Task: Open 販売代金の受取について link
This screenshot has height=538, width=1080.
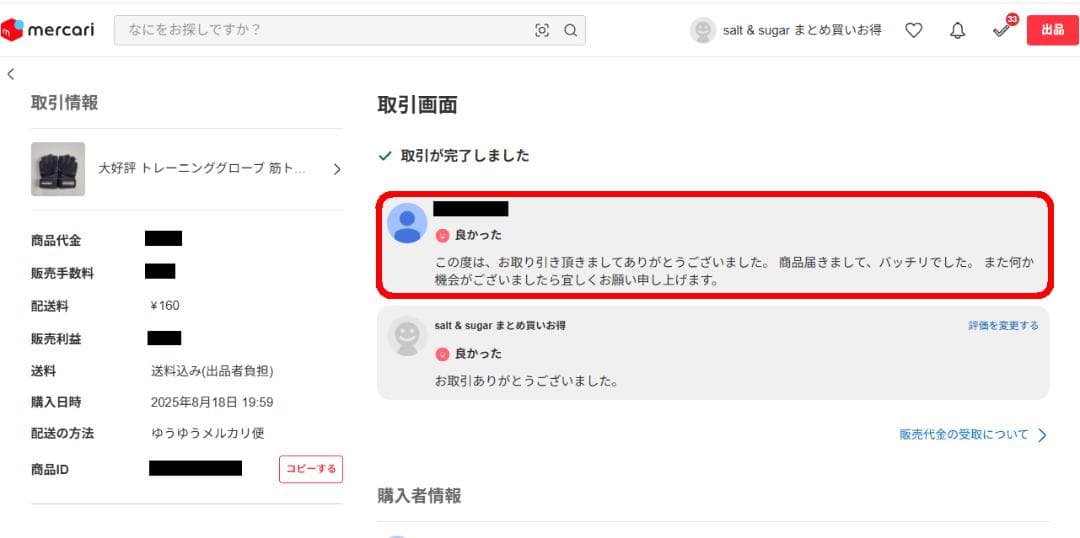Action: click(x=964, y=435)
